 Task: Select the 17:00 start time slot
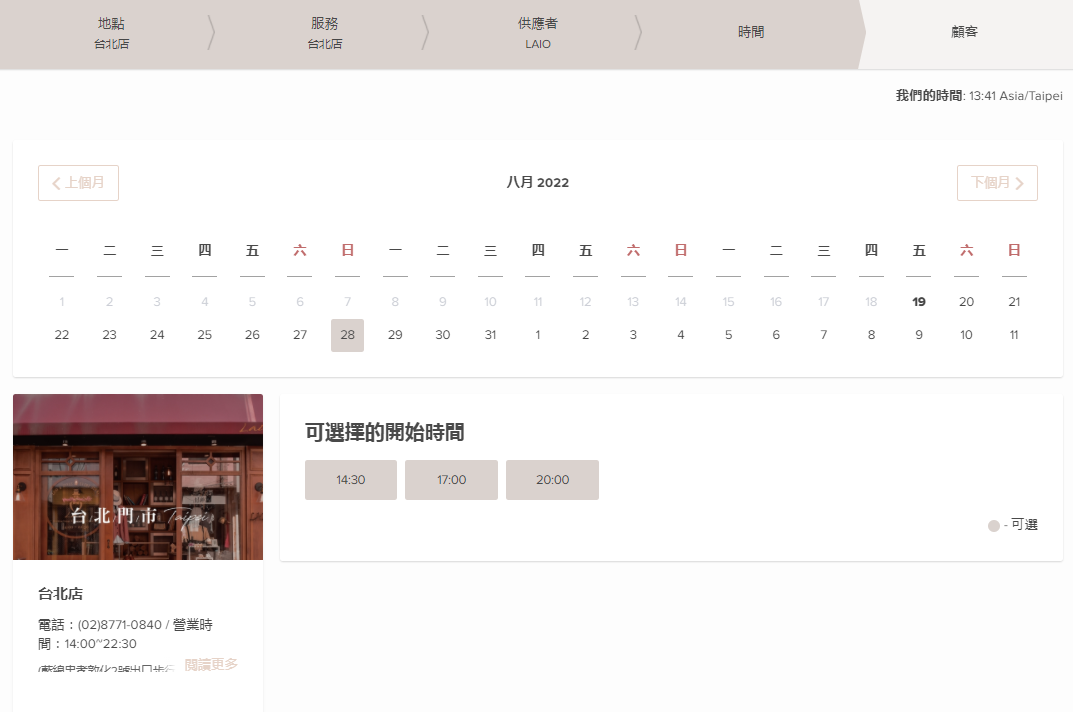point(452,480)
